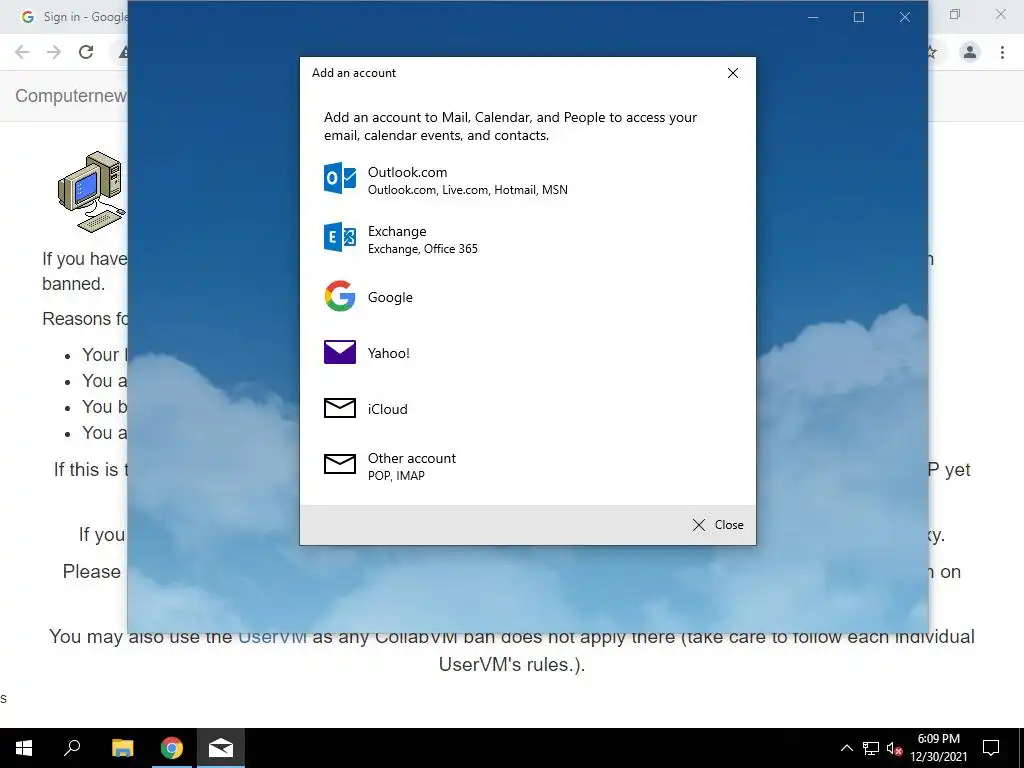Viewport: 1024px width, 768px height.
Task: Open taskbar Search
Action: (72, 748)
